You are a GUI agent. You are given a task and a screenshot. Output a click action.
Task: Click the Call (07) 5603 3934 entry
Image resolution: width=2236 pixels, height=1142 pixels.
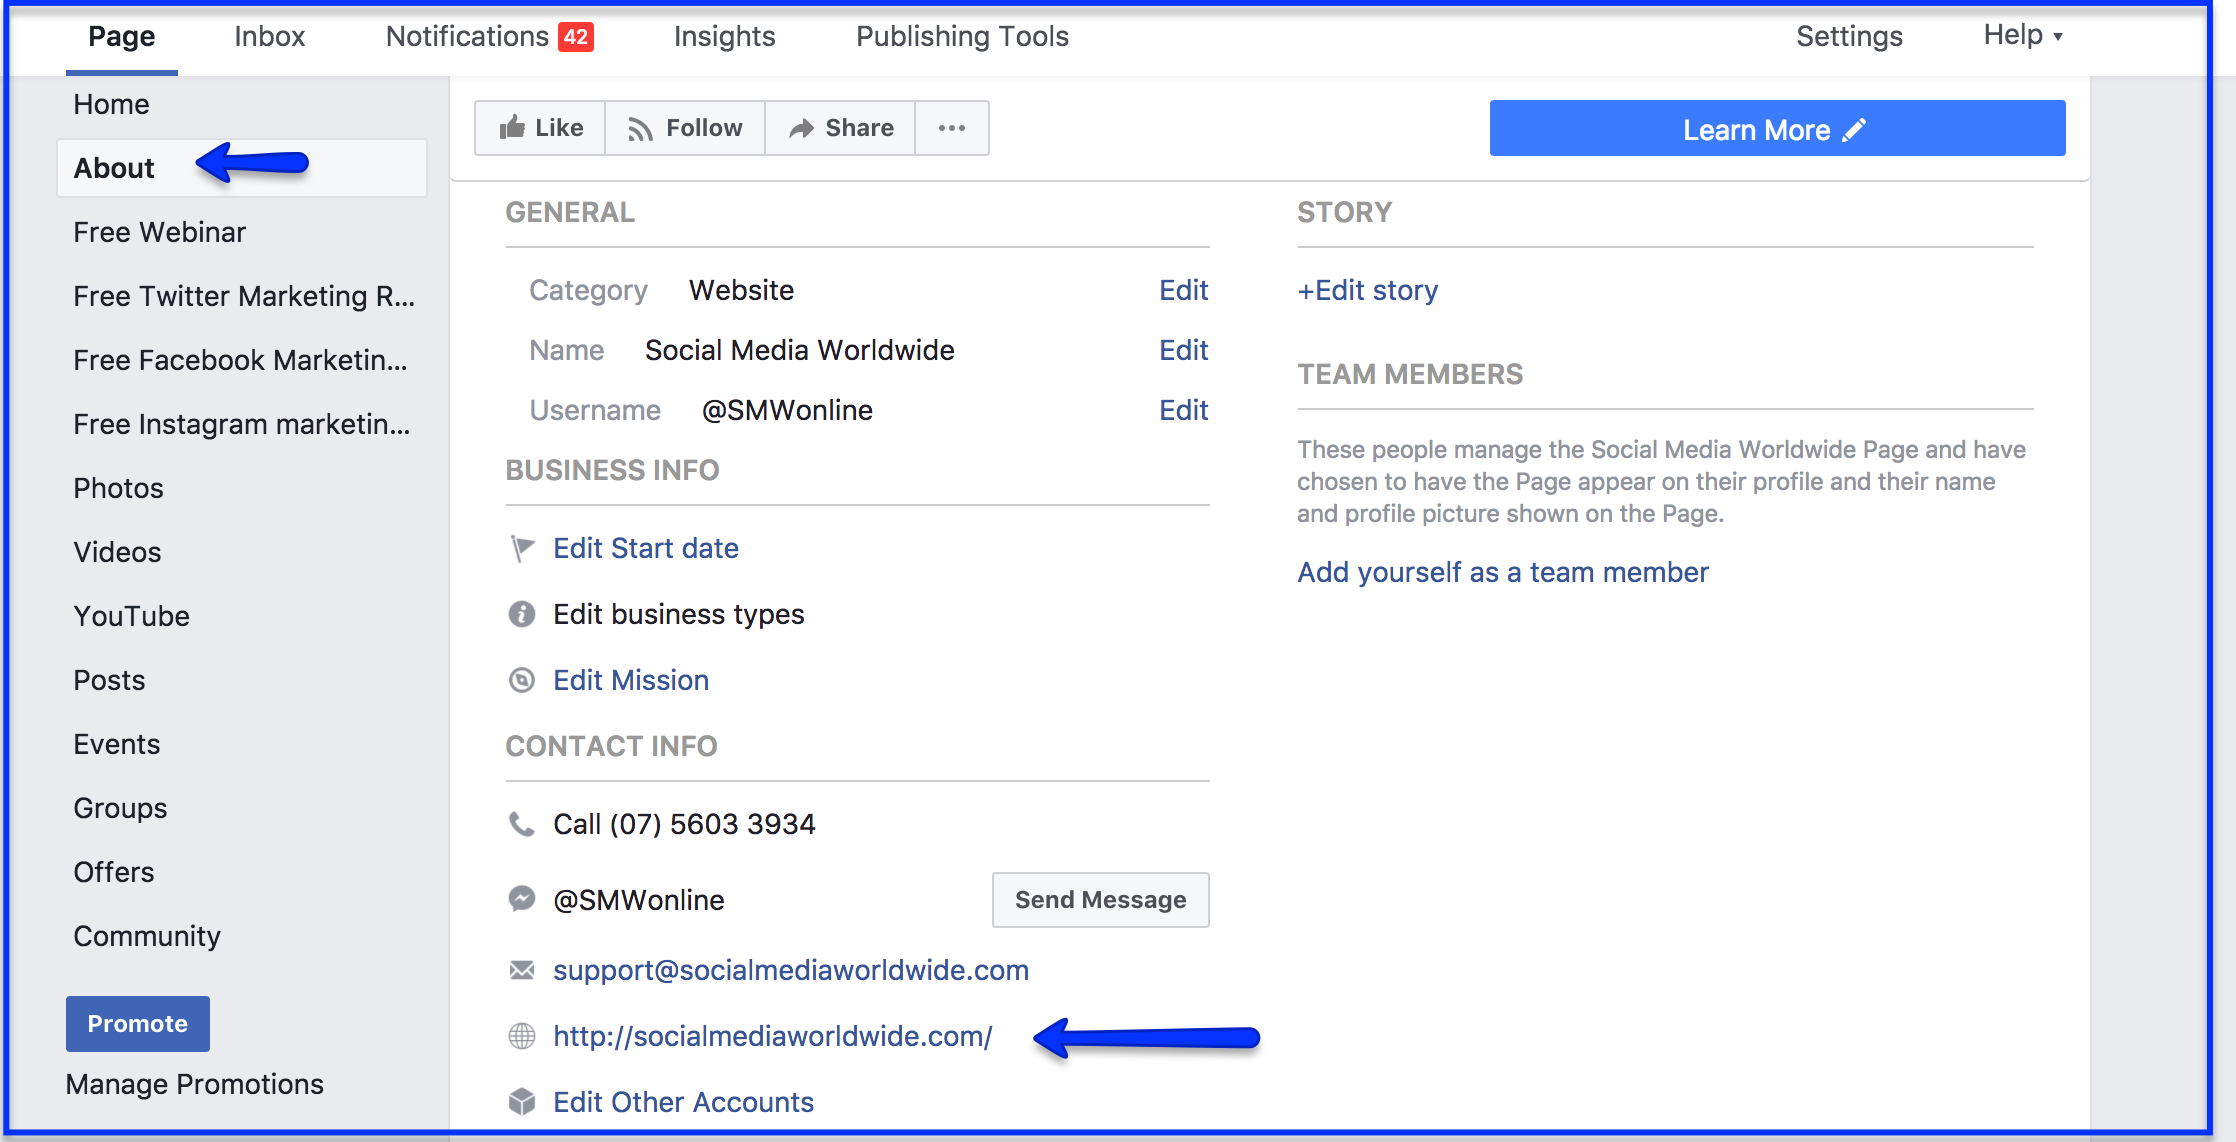pyautogui.click(x=684, y=824)
